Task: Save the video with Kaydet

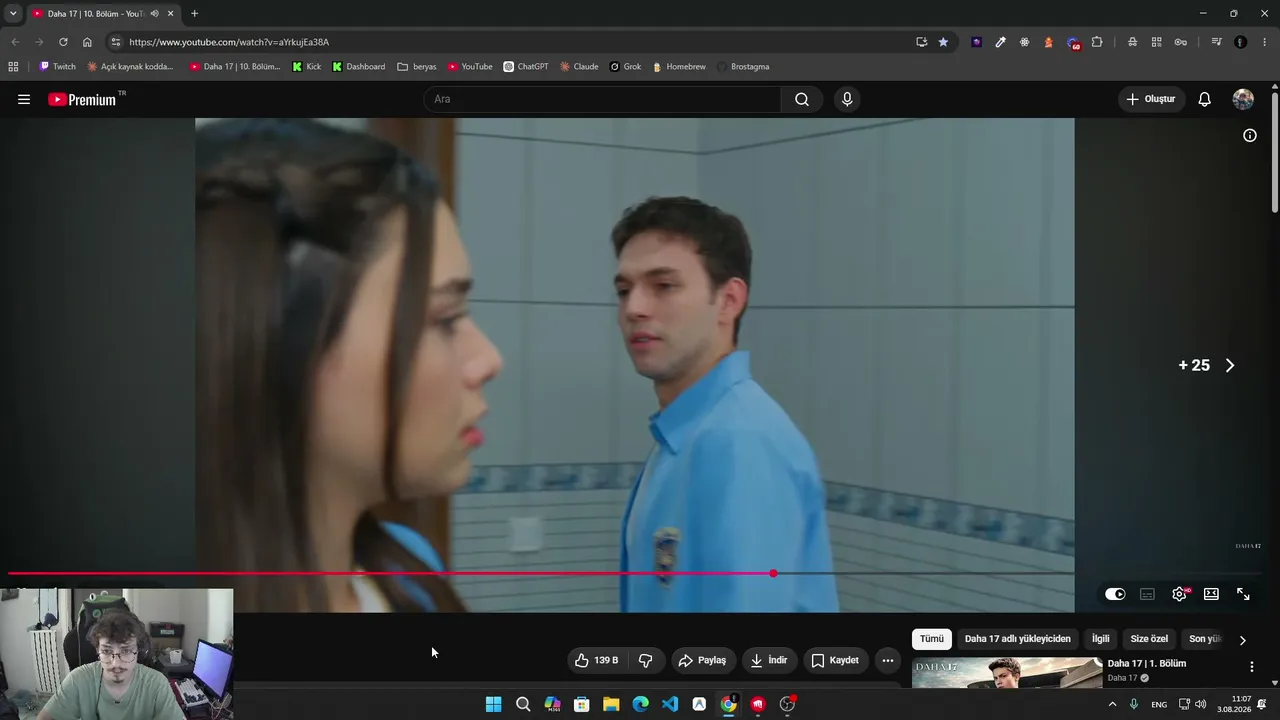Action: 836,660
